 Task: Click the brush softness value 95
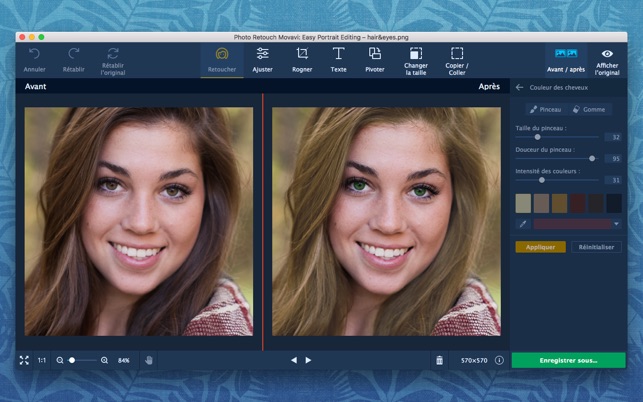click(x=613, y=158)
